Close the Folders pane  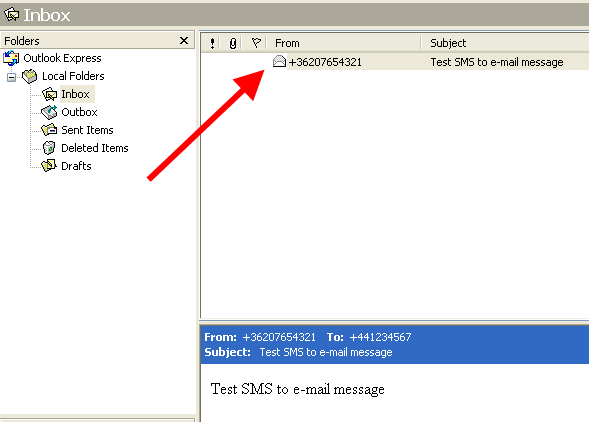pyautogui.click(x=184, y=41)
